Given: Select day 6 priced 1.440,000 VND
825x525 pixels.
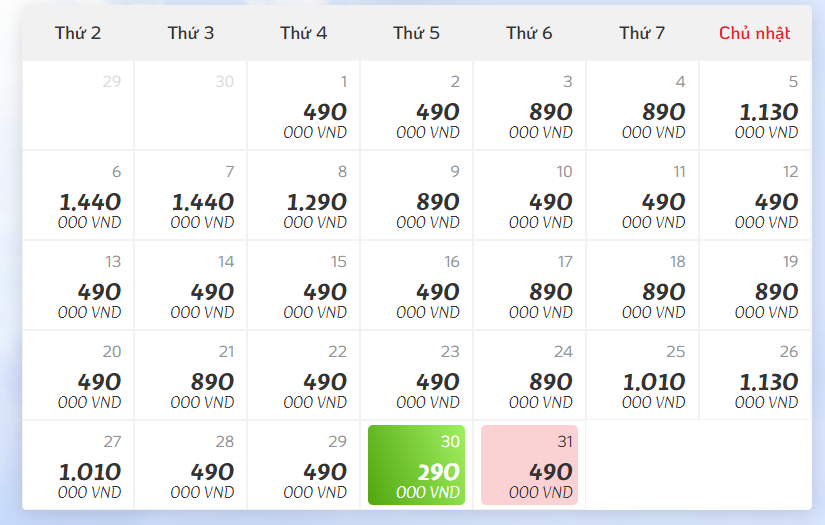Looking at the screenshot, I should point(78,196).
